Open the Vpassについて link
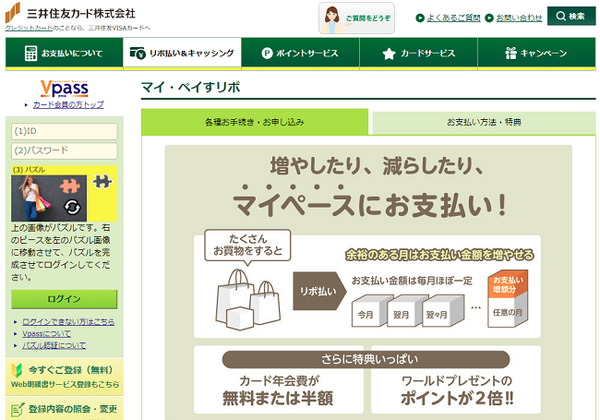This screenshot has width=600, height=420. 46,334
